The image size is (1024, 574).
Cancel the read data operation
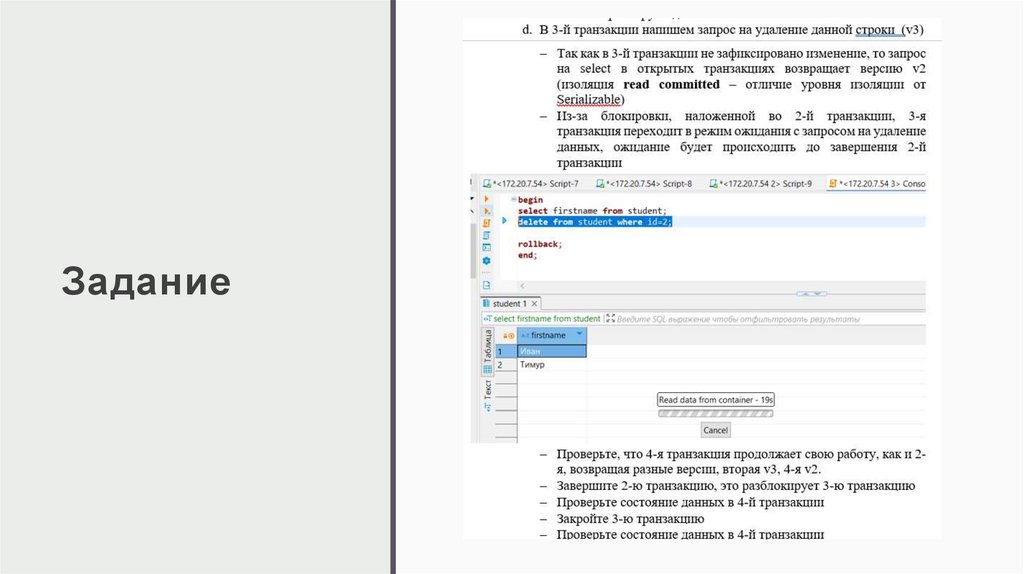click(715, 430)
